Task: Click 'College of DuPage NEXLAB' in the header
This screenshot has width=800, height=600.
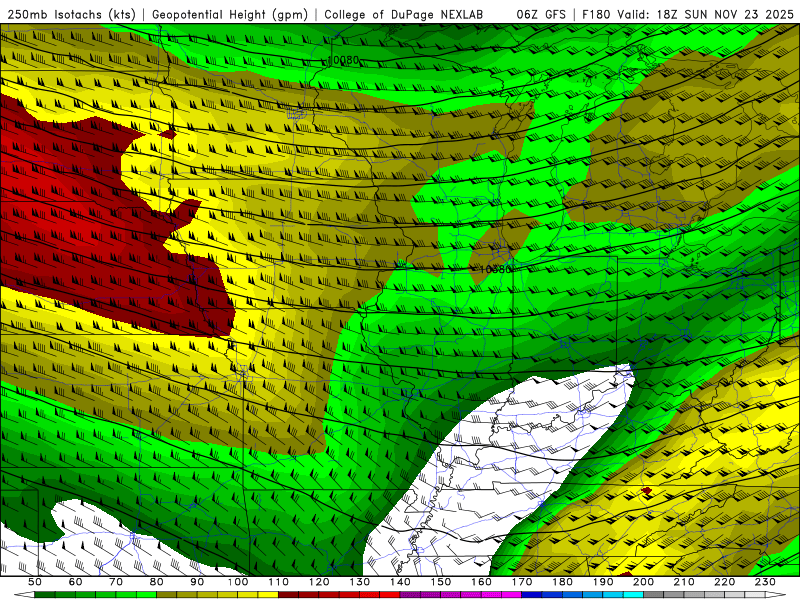Action: [x=403, y=14]
